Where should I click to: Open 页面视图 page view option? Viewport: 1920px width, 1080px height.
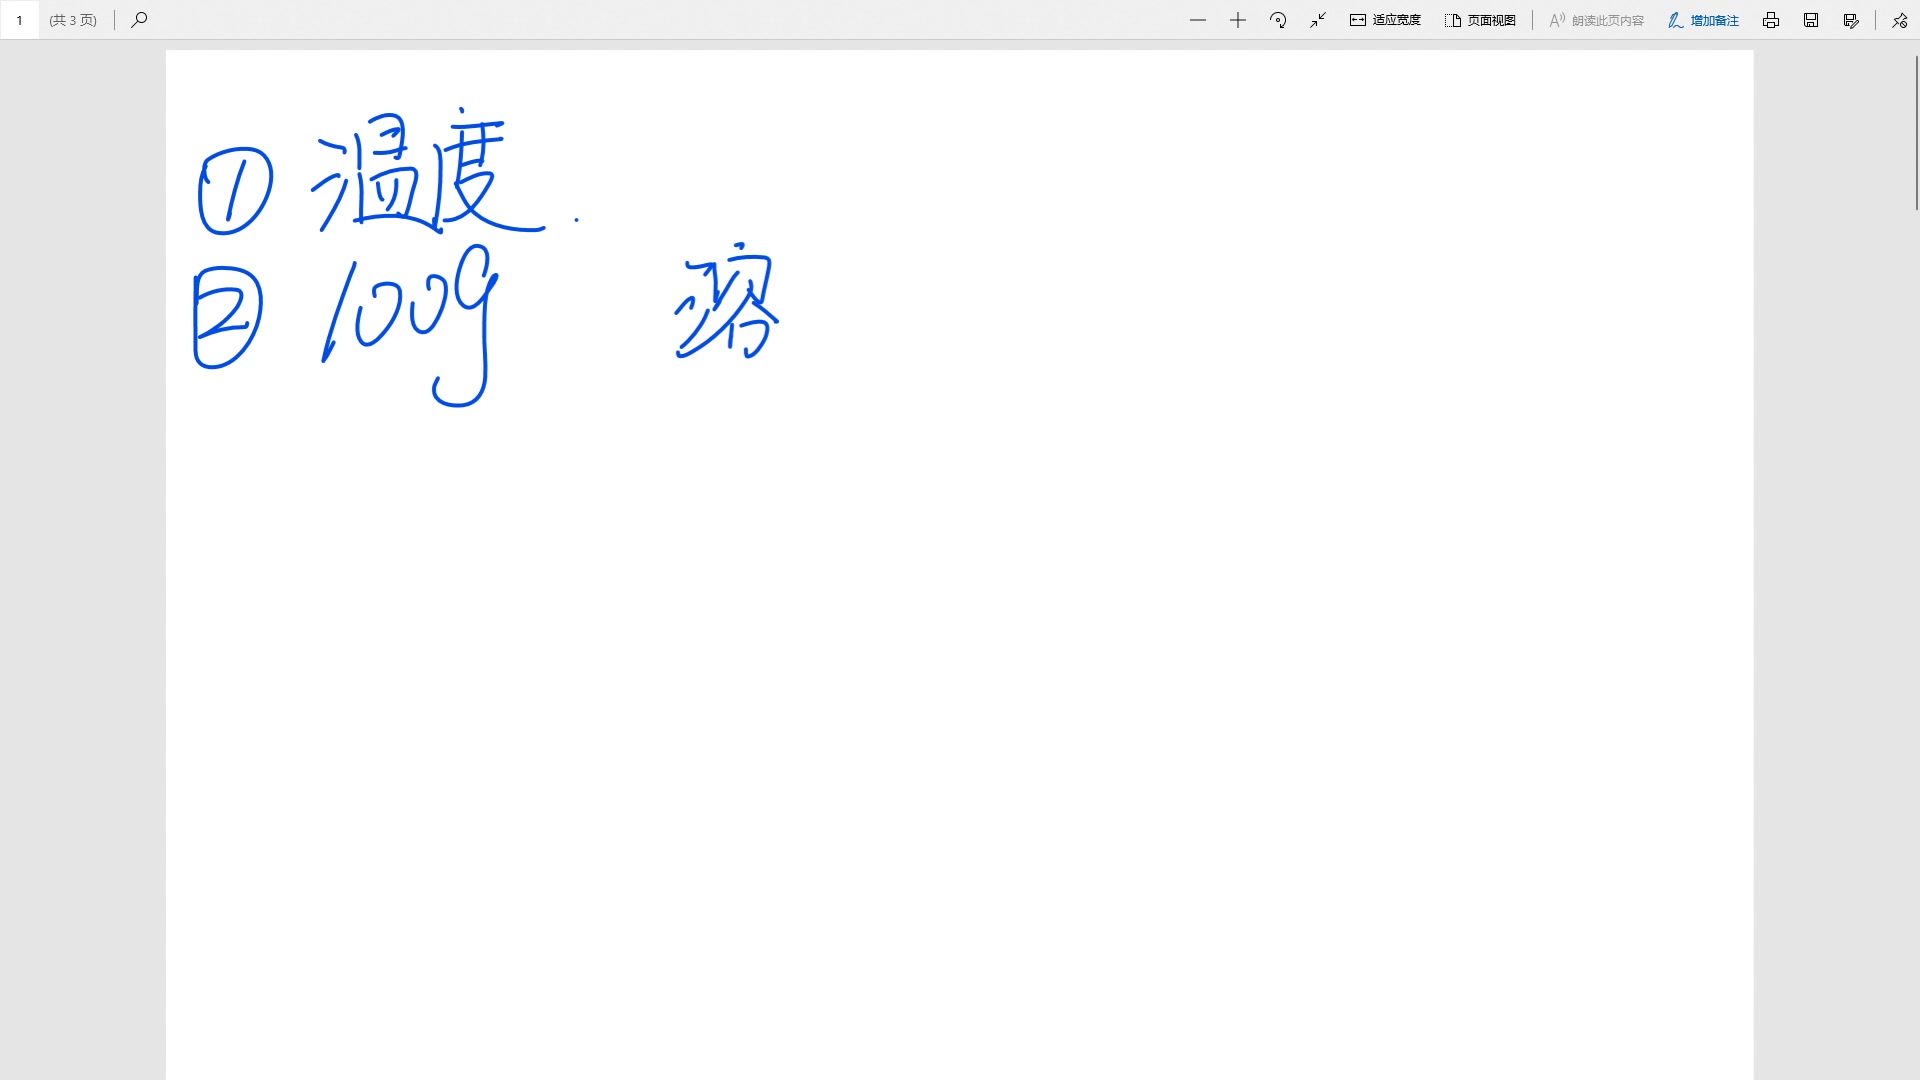(x=1481, y=20)
